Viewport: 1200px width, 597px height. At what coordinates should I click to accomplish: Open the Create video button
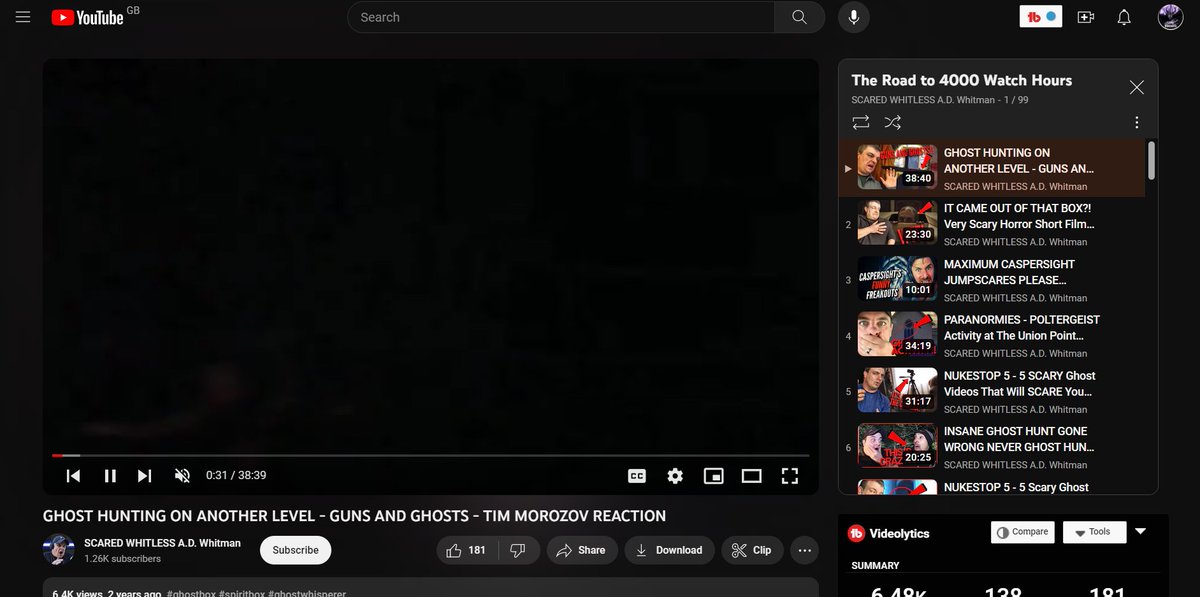pos(1086,17)
